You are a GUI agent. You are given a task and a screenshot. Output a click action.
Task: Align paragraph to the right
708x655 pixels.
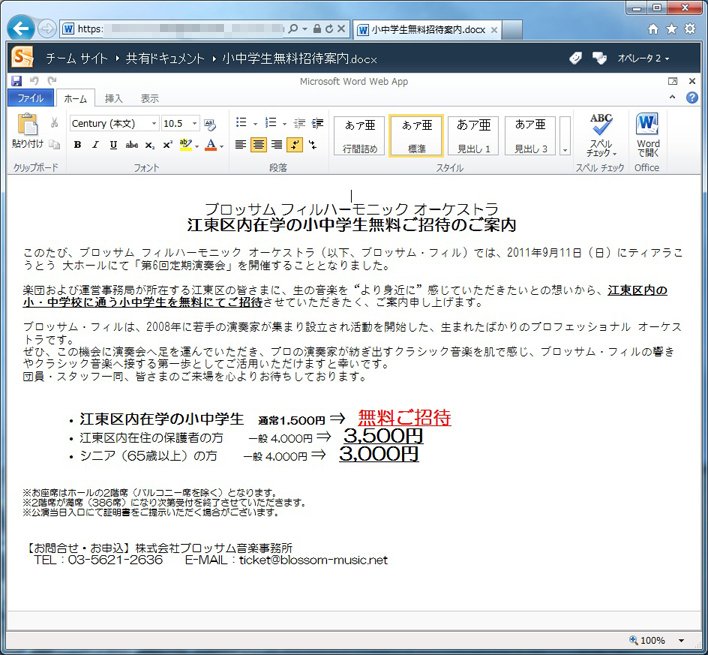click(x=276, y=145)
